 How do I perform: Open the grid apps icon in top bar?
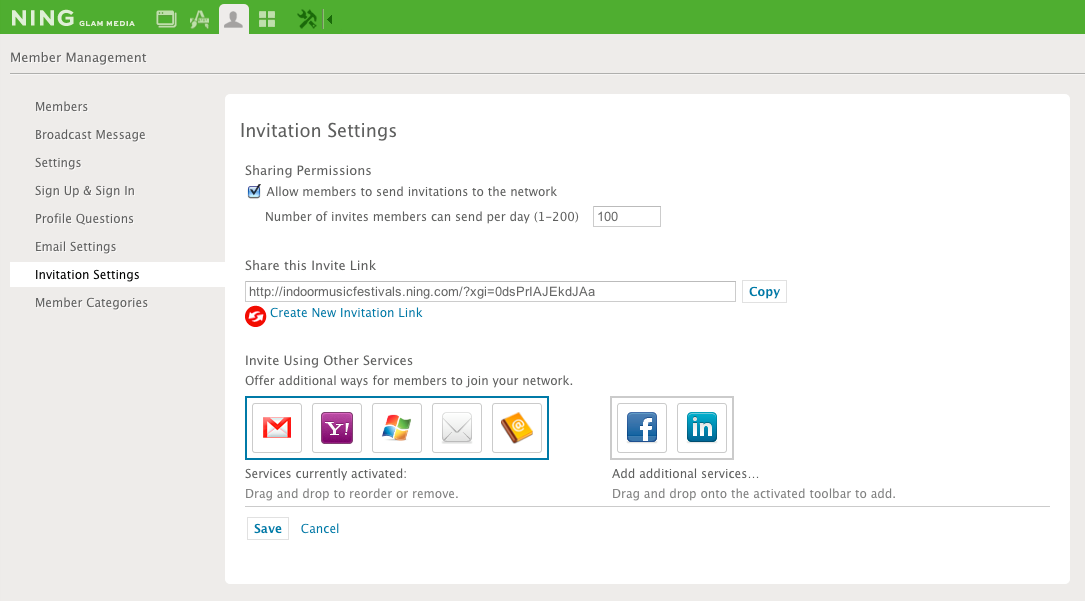click(267, 18)
